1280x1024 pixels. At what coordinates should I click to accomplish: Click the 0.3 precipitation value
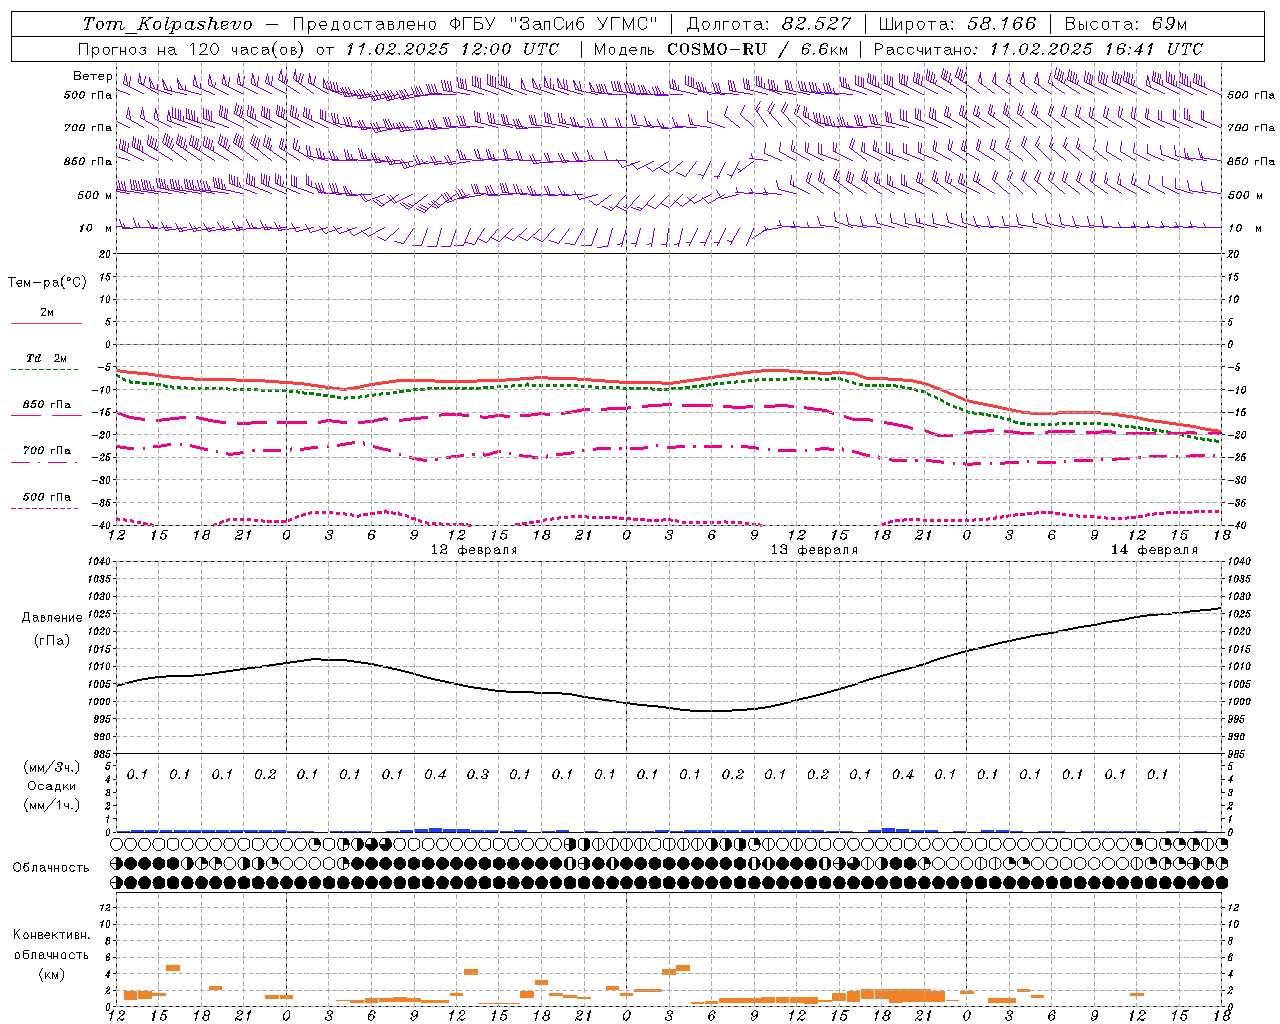478,774
